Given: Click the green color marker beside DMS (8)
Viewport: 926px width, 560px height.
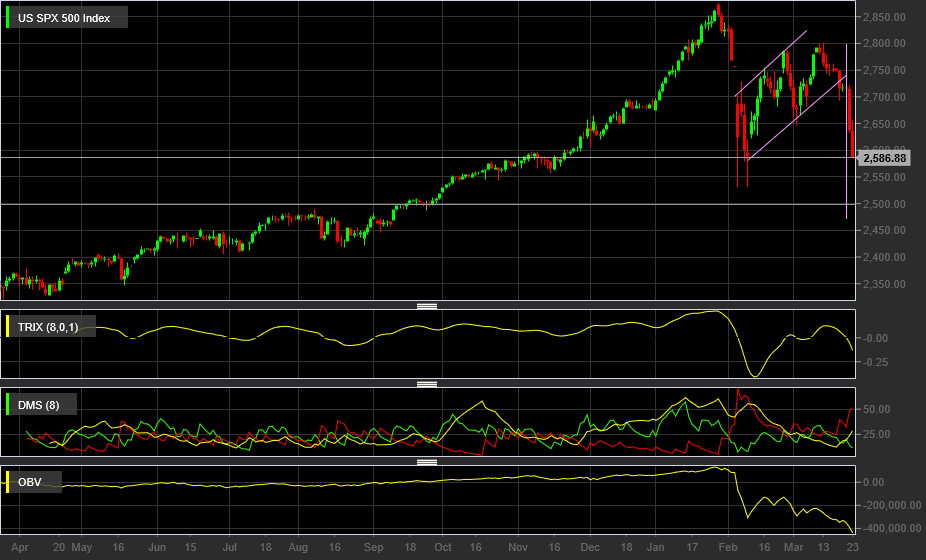Looking at the screenshot, I should 8,404.
